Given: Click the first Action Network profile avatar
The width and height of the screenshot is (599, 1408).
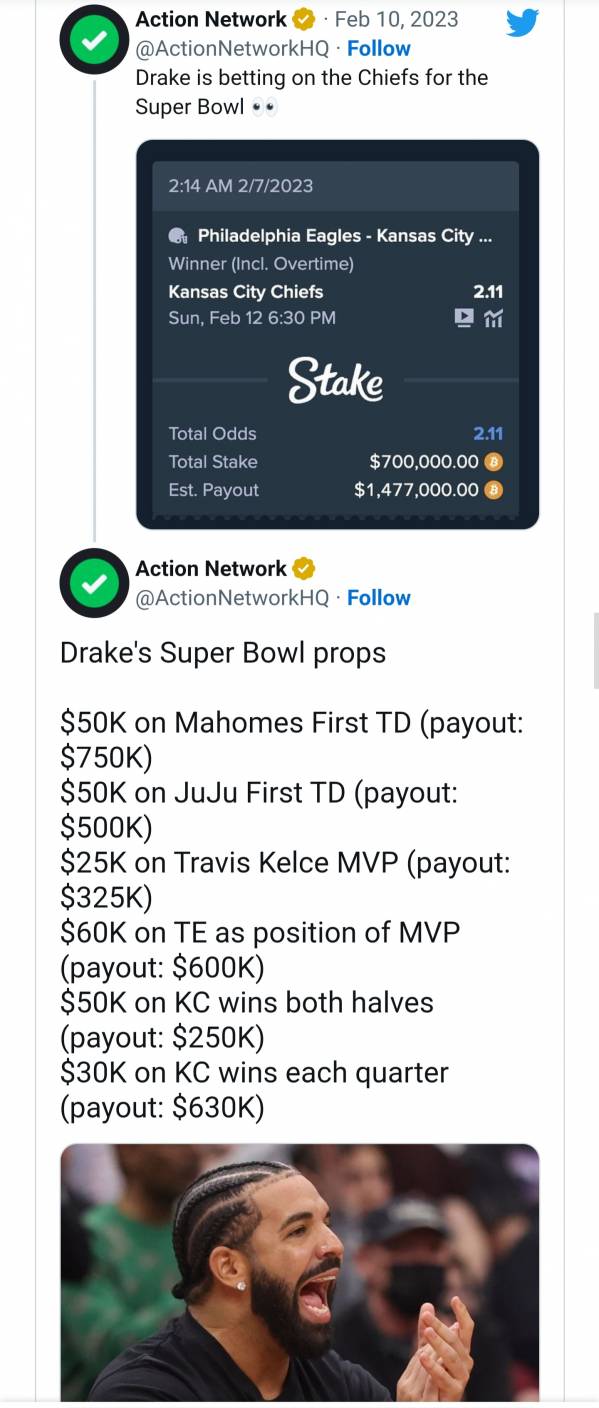Looking at the screenshot, I should (94, 40).
